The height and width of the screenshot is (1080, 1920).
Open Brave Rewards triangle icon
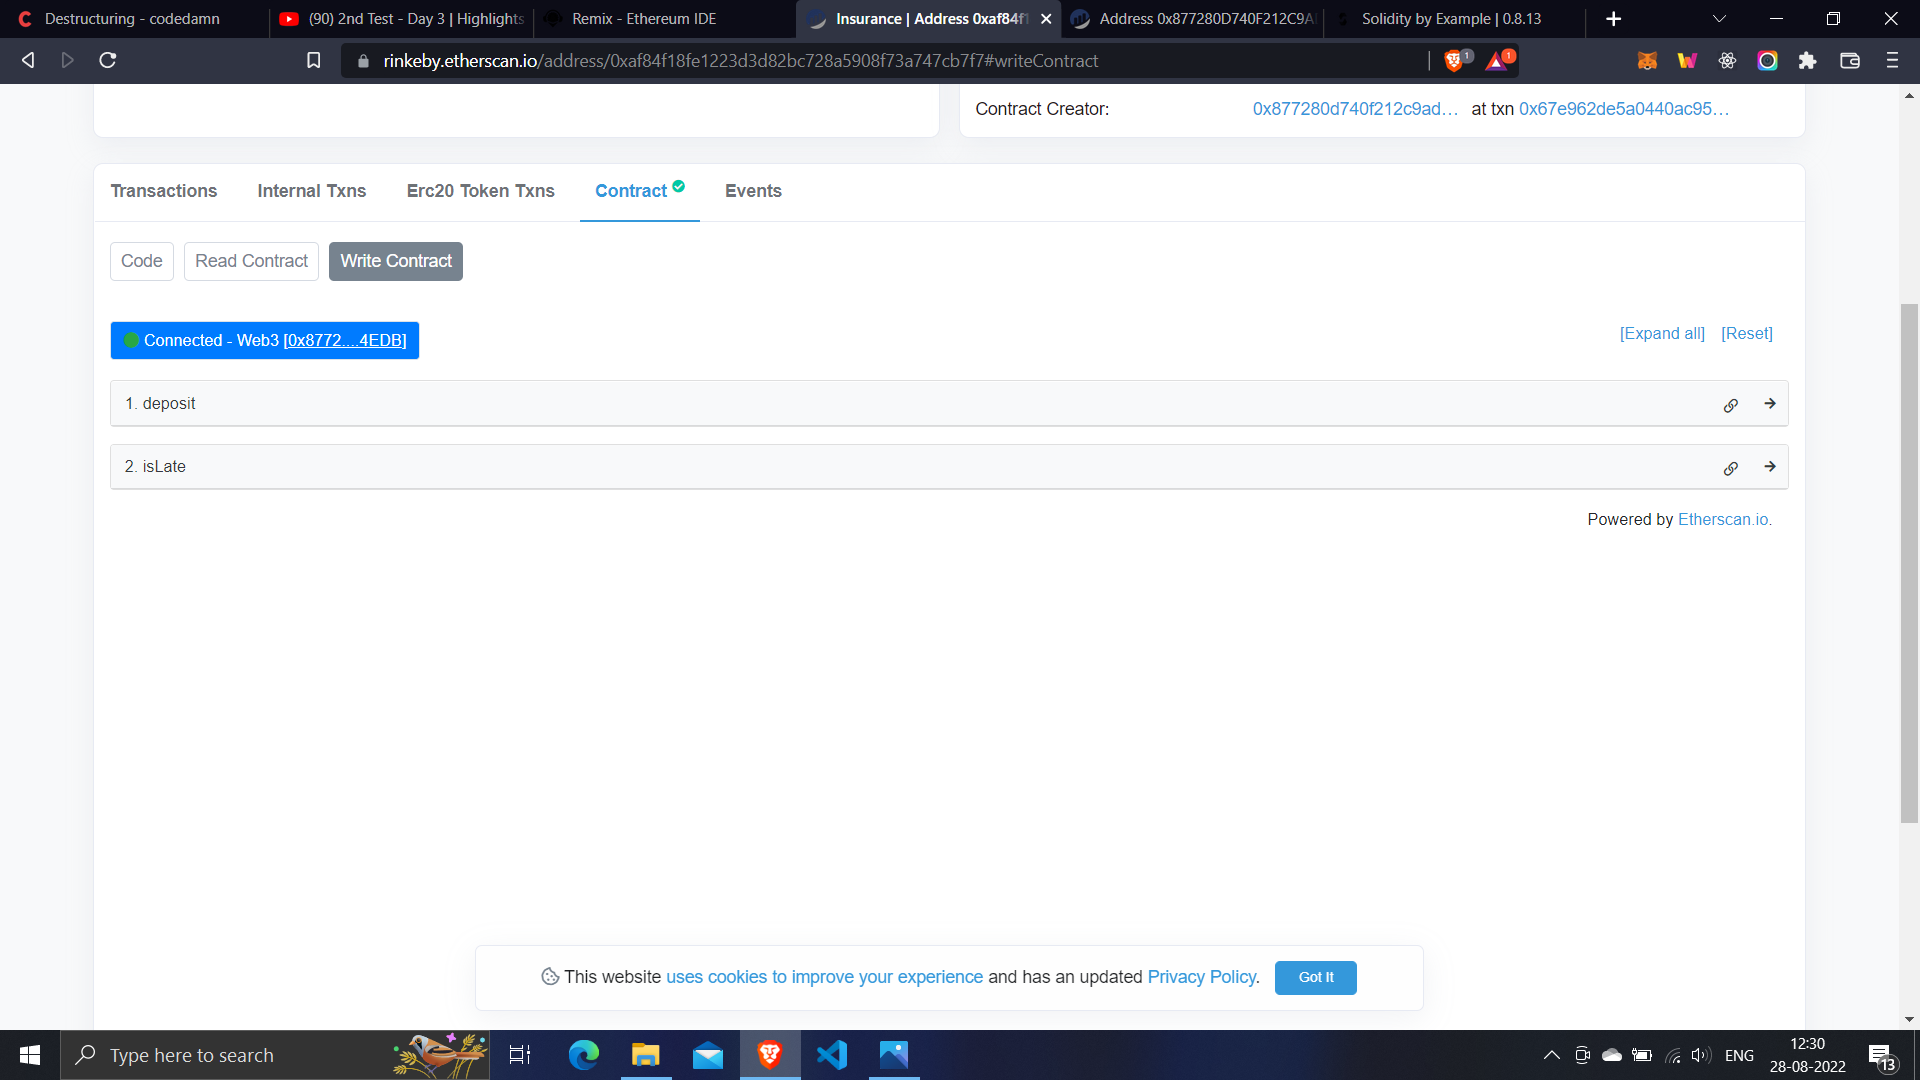pyautogui.click(x=1499, y=60)
